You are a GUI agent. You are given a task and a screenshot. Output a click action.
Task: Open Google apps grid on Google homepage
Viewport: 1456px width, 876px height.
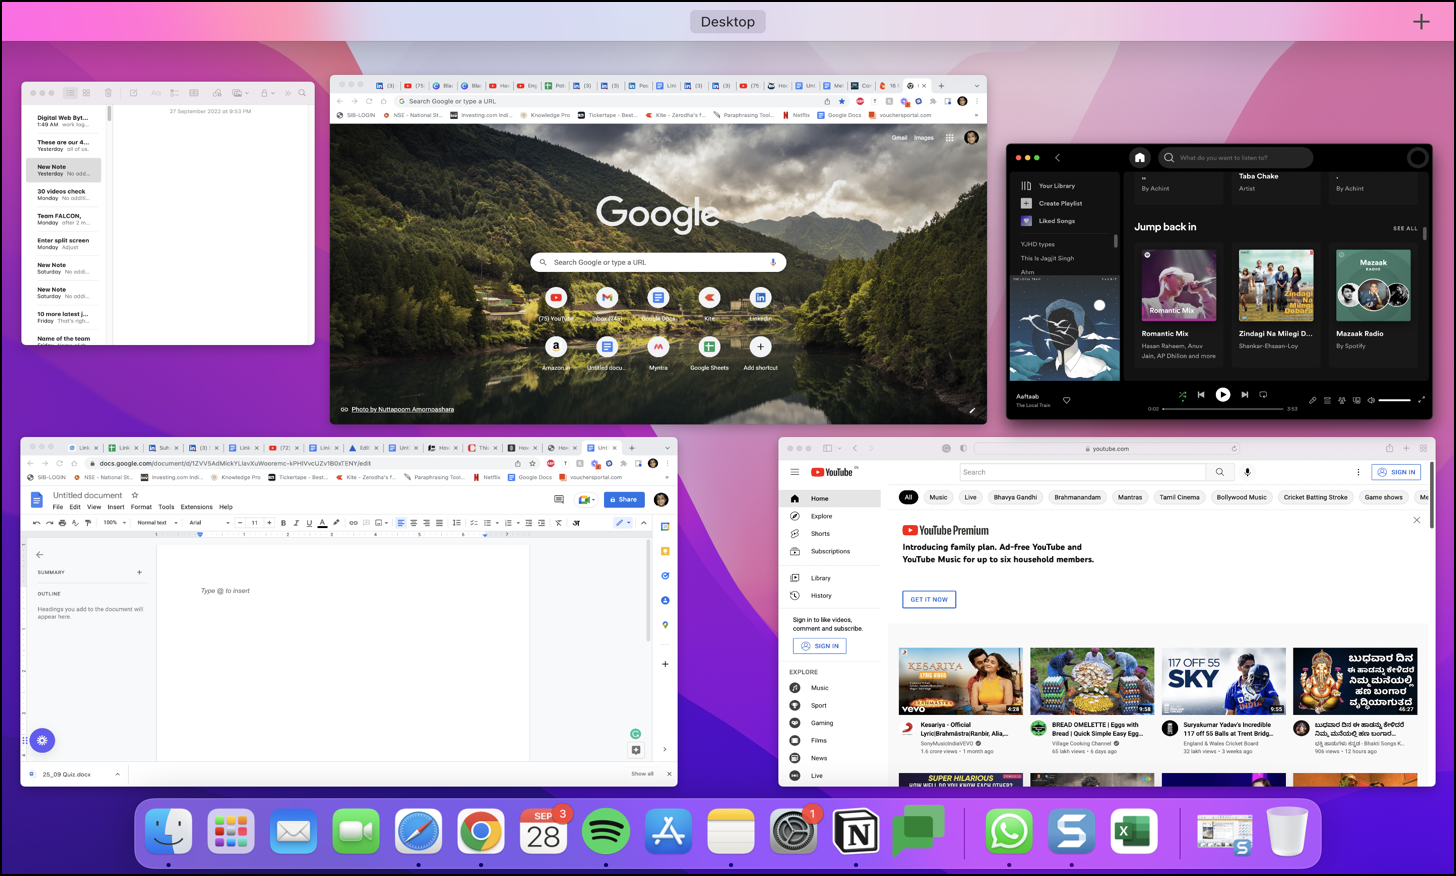[949, 138]
